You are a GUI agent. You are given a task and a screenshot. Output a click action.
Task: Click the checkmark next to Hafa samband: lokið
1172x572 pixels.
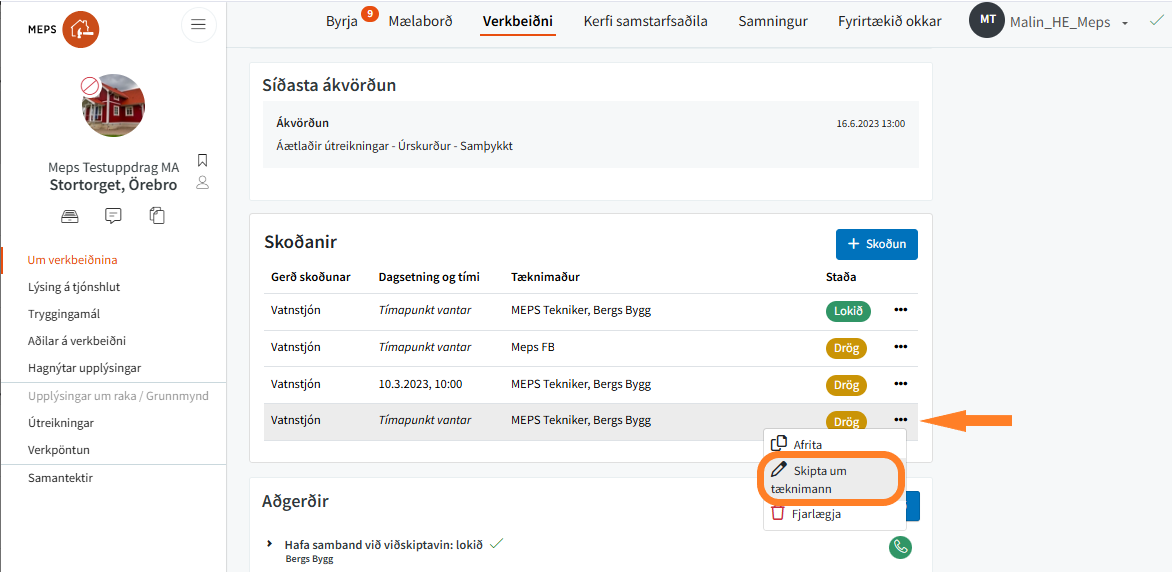496,544
